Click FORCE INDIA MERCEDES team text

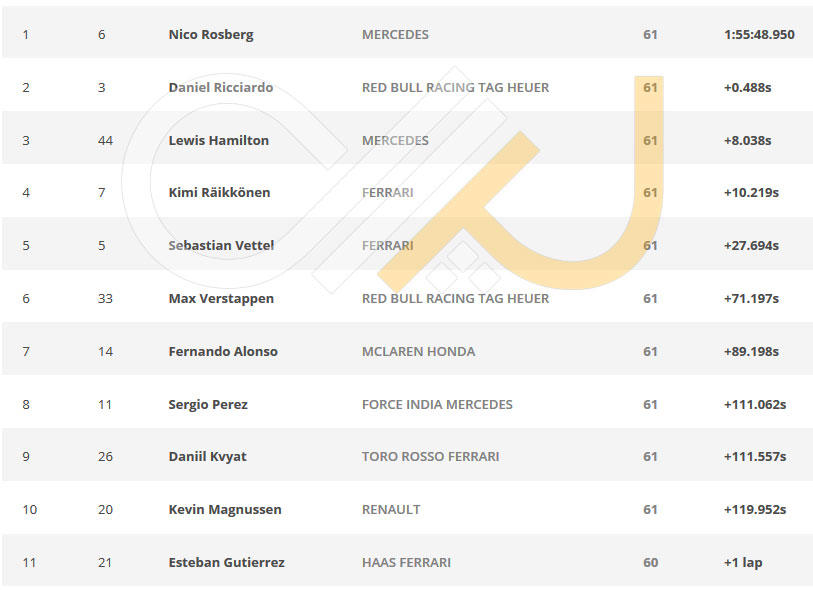pos(437,404)
